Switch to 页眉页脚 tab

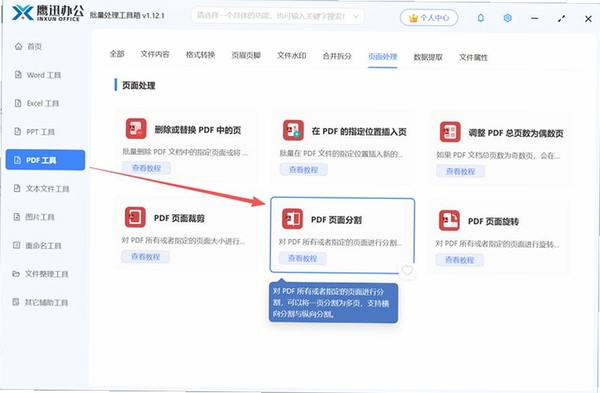tap(246, 55)
